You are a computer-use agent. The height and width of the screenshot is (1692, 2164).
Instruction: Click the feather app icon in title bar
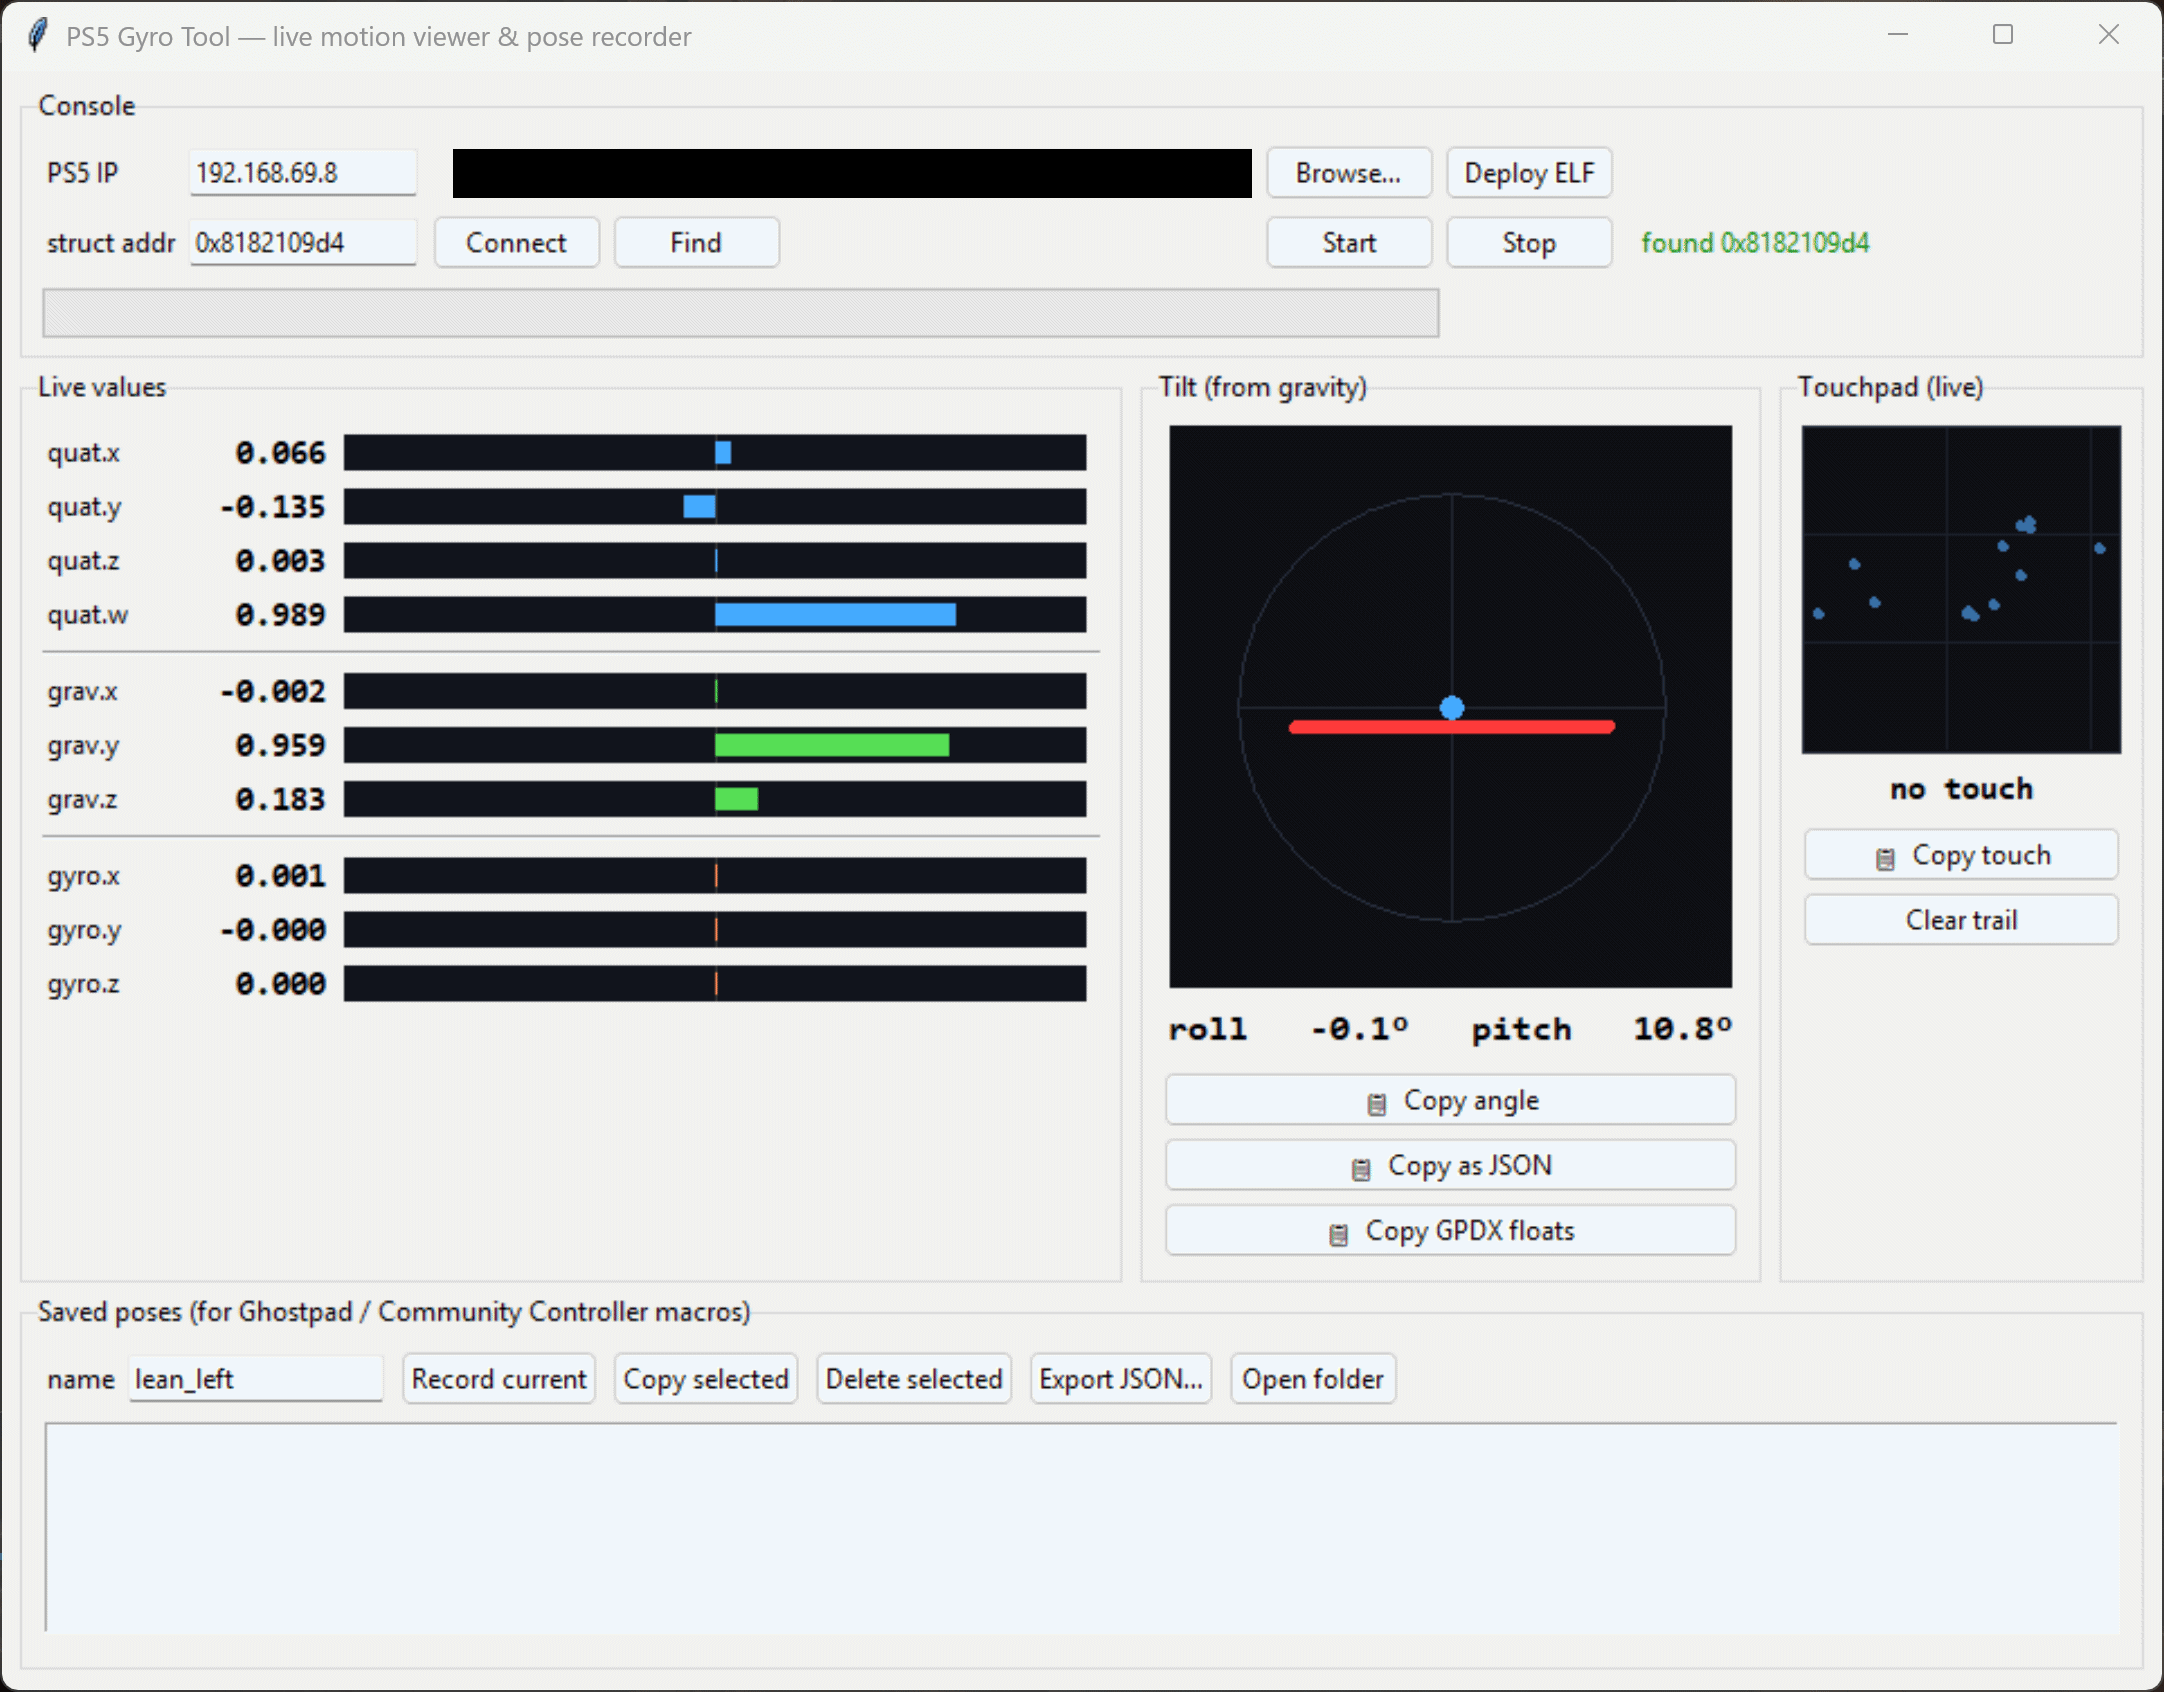coord(37,36)
